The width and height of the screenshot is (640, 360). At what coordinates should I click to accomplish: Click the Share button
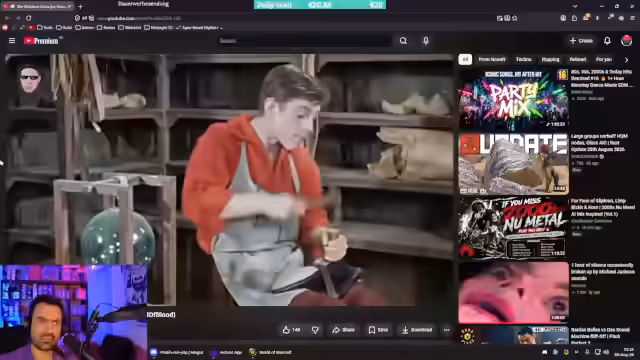[344, 330]
